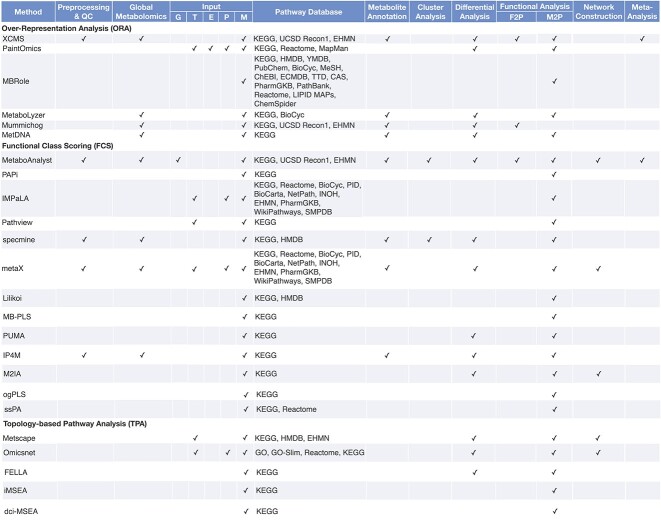Screen dimensions: 661x521
Task: Click the Pathview method name
Action: [x=17, y=222]
